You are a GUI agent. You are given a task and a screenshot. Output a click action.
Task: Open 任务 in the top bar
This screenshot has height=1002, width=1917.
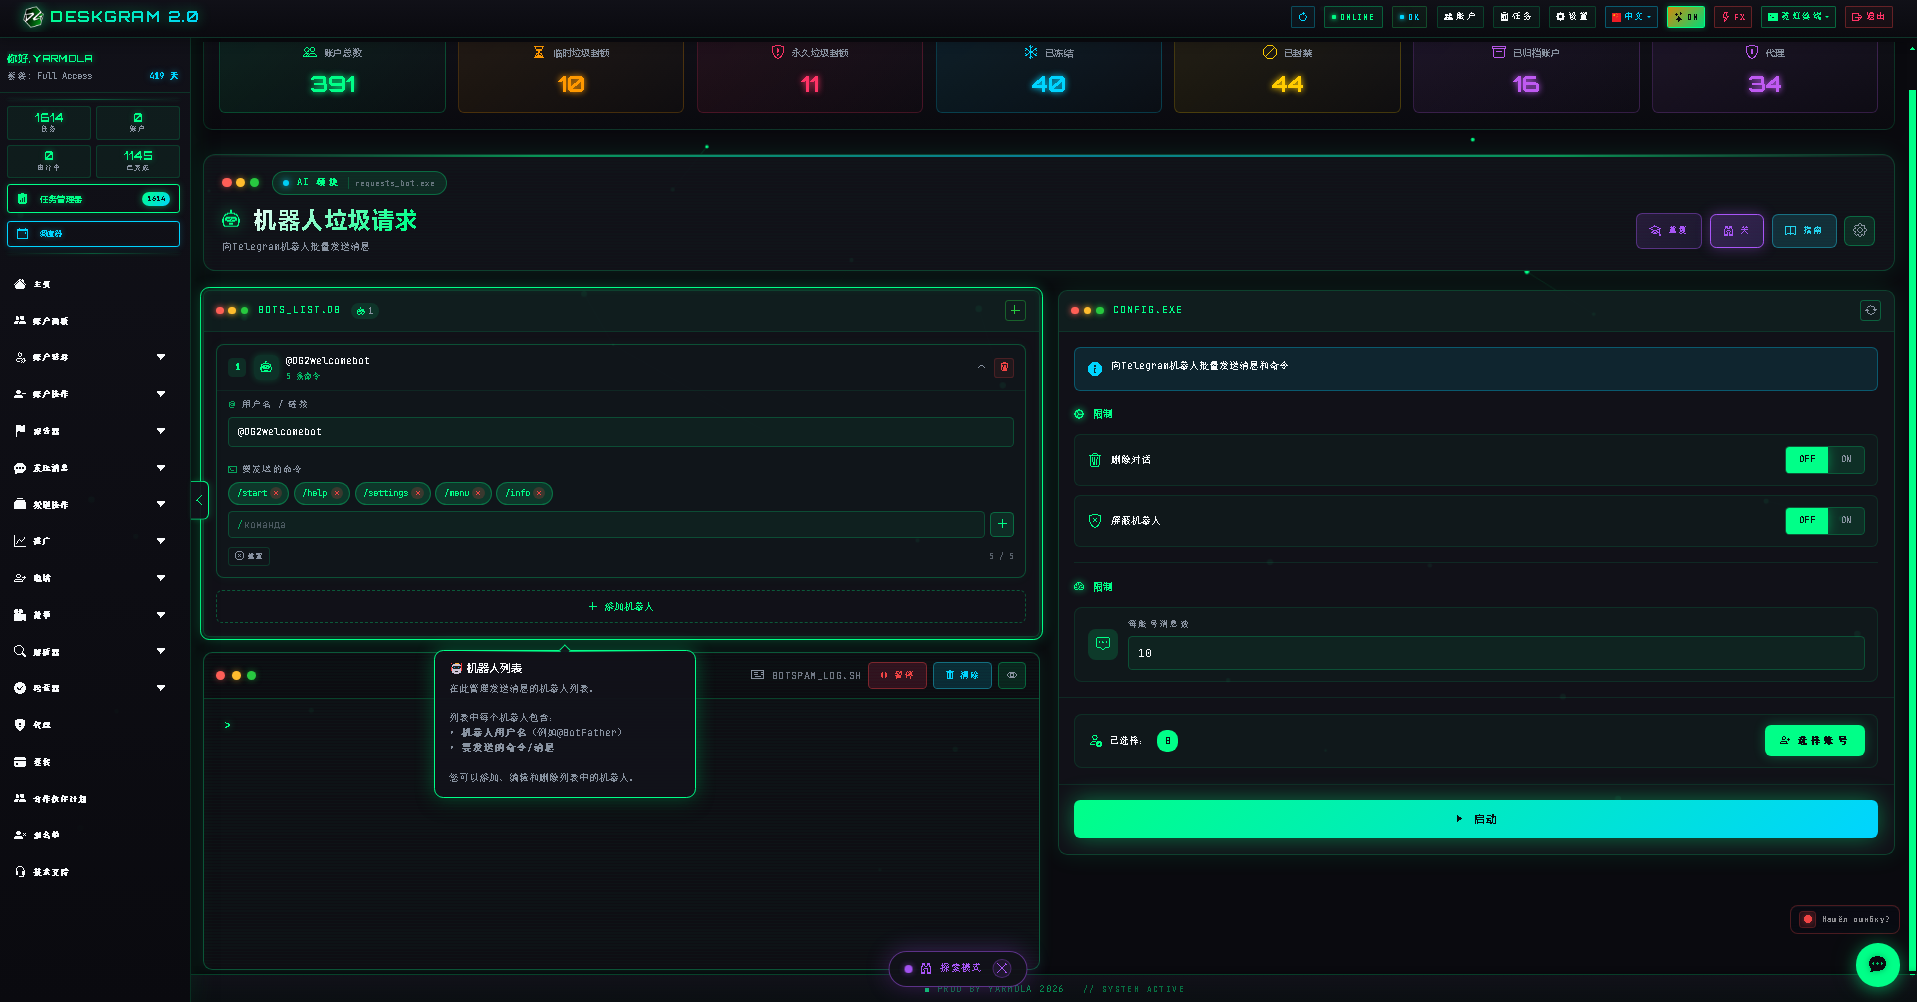[x=1516, y=17]
